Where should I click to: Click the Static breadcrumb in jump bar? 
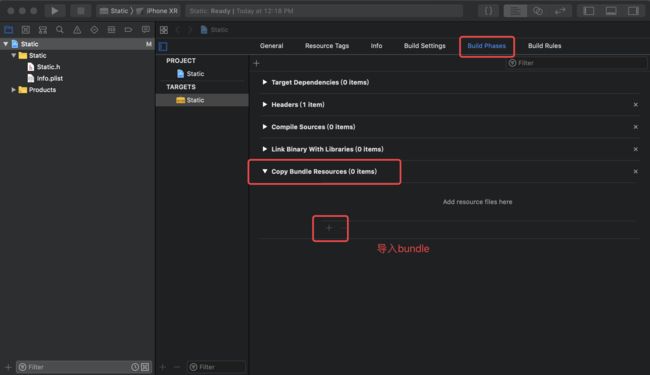pyautogui.click(x=214, y=30)
